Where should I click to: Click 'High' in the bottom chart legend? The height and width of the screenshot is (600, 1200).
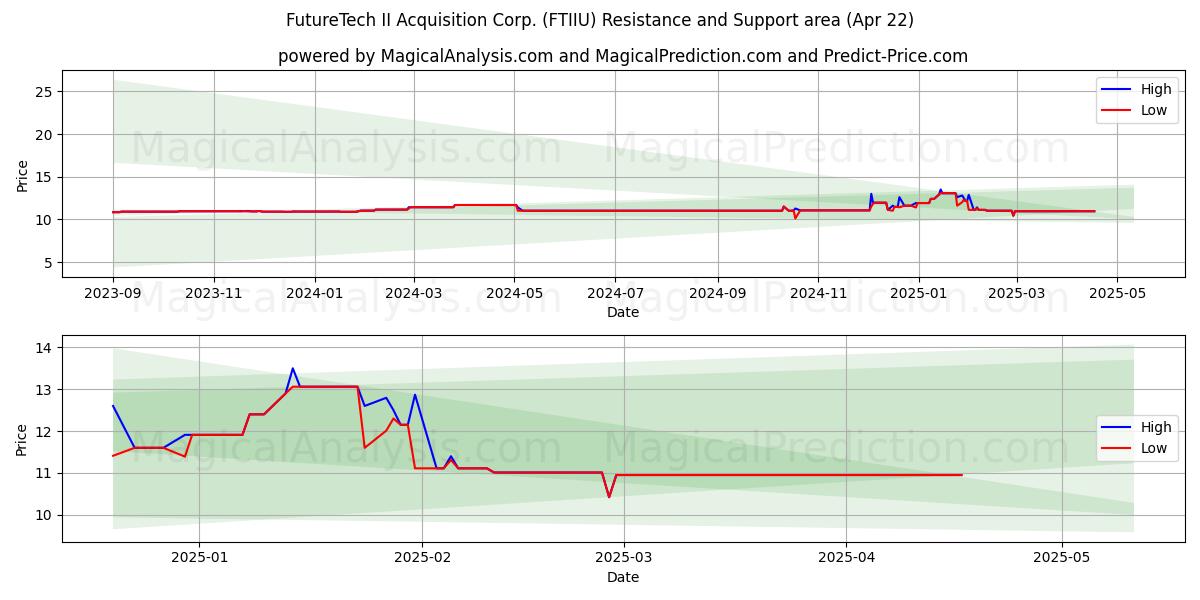1156,427
